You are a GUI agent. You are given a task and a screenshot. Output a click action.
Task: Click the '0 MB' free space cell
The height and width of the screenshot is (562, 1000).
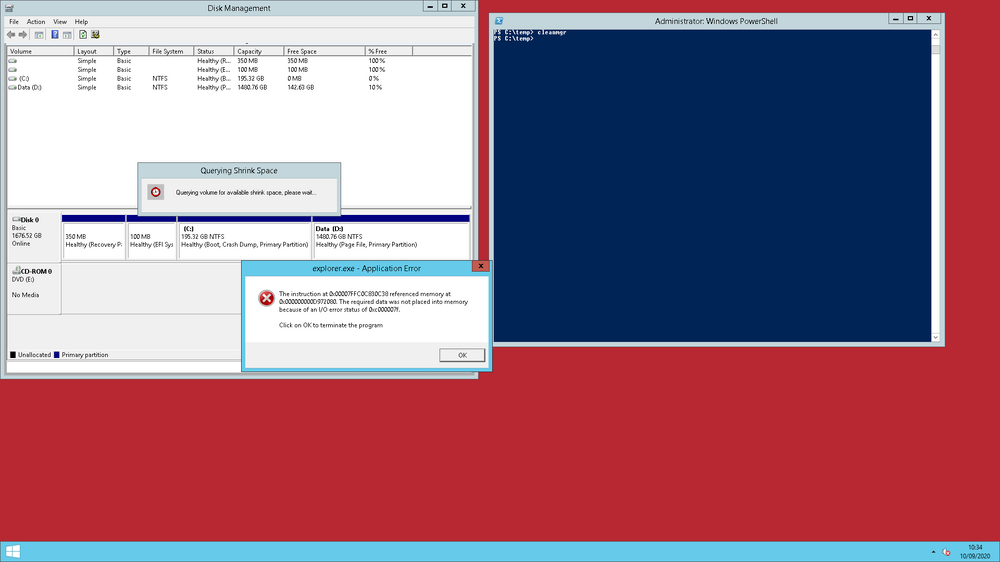pyautogui.click(x=294, y=78)
